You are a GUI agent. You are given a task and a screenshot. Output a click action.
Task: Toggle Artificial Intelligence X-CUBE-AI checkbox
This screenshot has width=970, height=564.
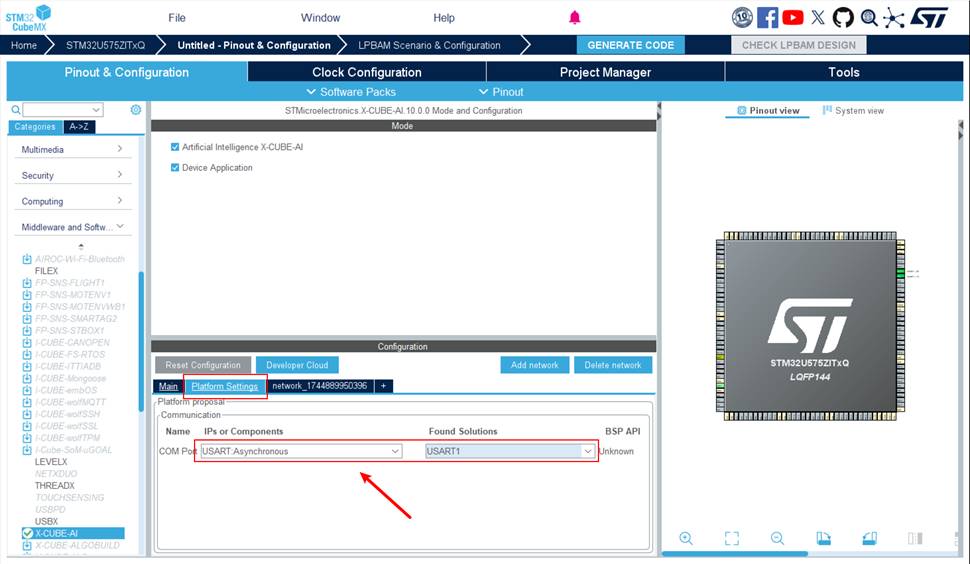[174, 147]
